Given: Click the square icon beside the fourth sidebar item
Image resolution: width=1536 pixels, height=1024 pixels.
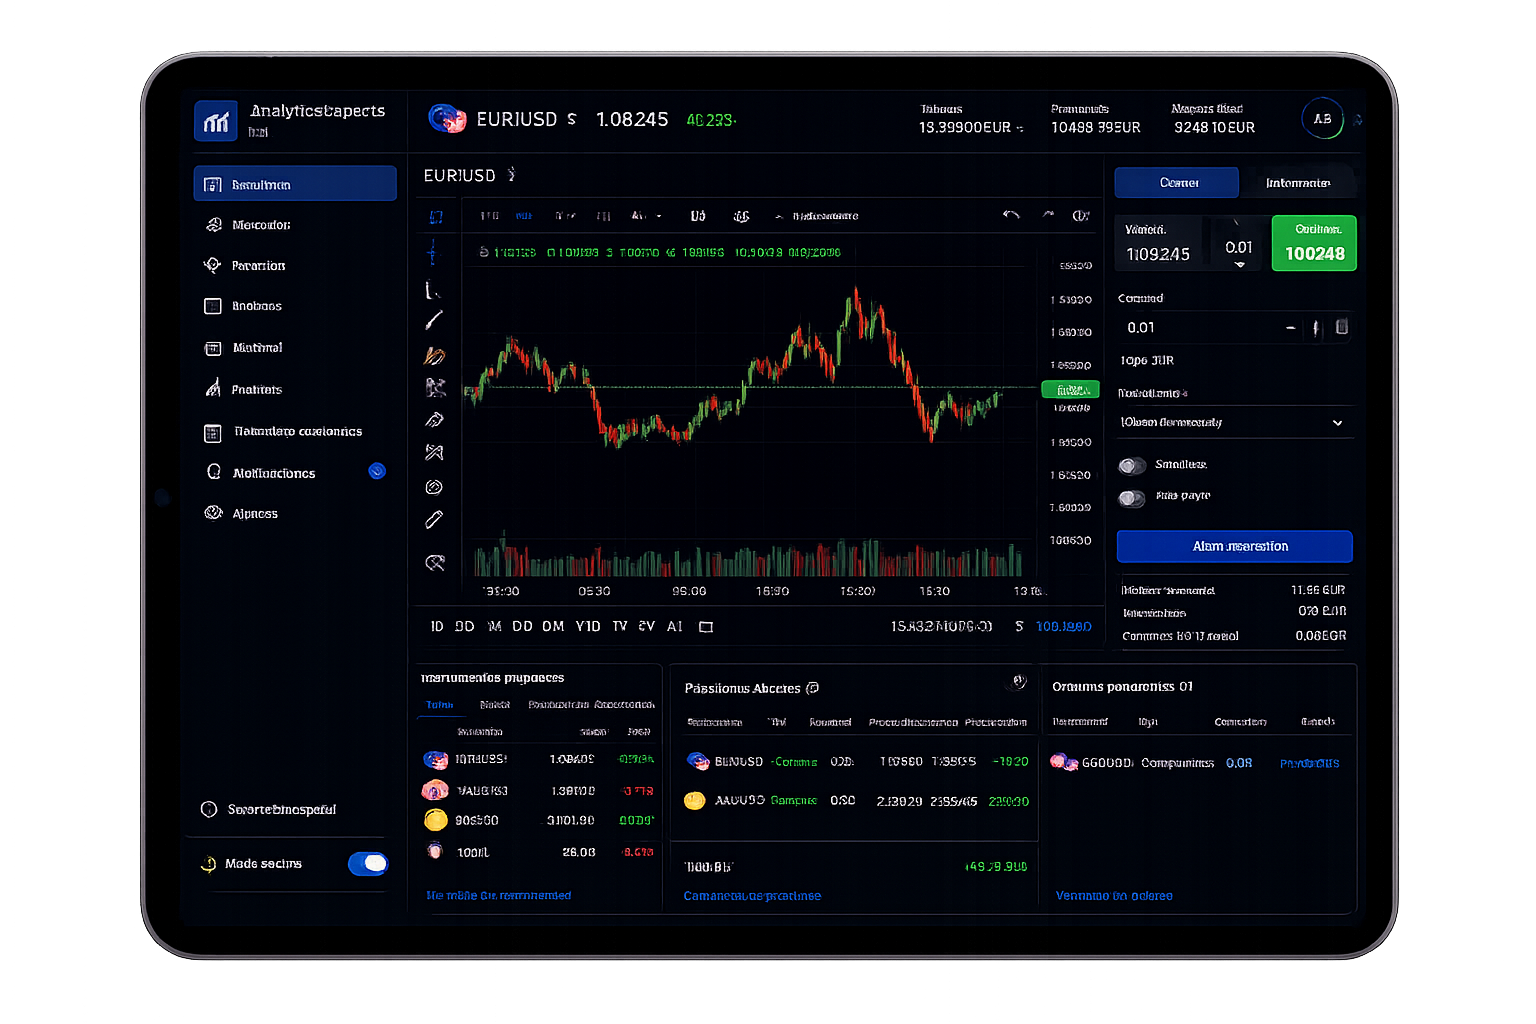Looking at the screenshot, I should click(x=212, y=306).
